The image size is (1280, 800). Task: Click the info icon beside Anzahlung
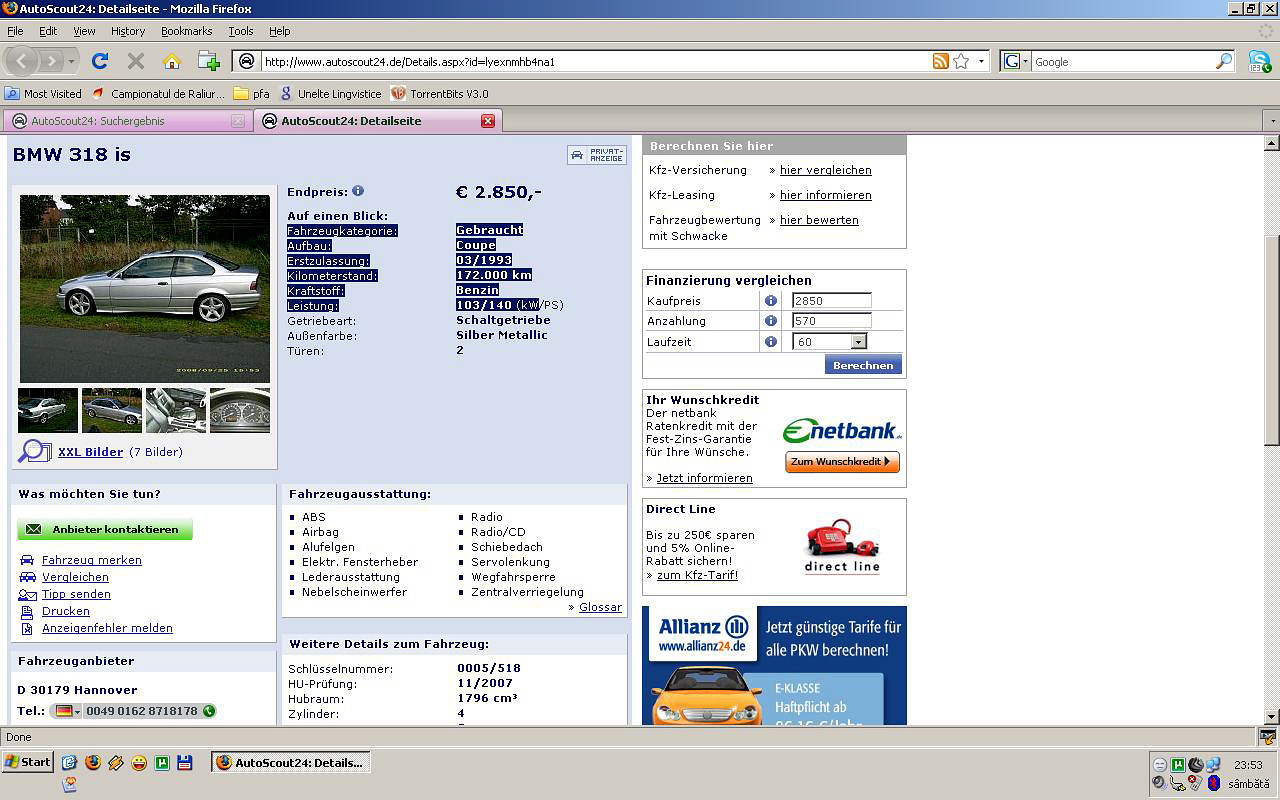pos(771,321)
